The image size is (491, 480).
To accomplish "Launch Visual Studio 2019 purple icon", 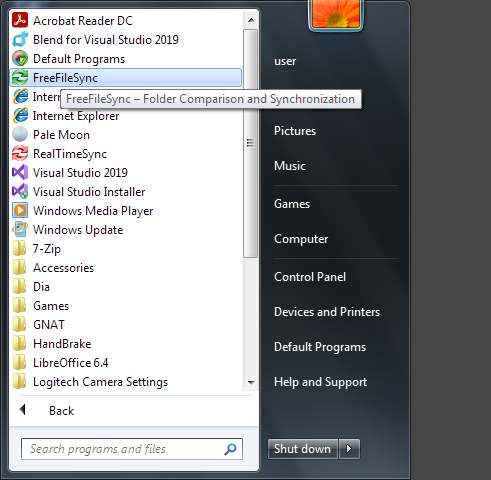I will point(20,173).
